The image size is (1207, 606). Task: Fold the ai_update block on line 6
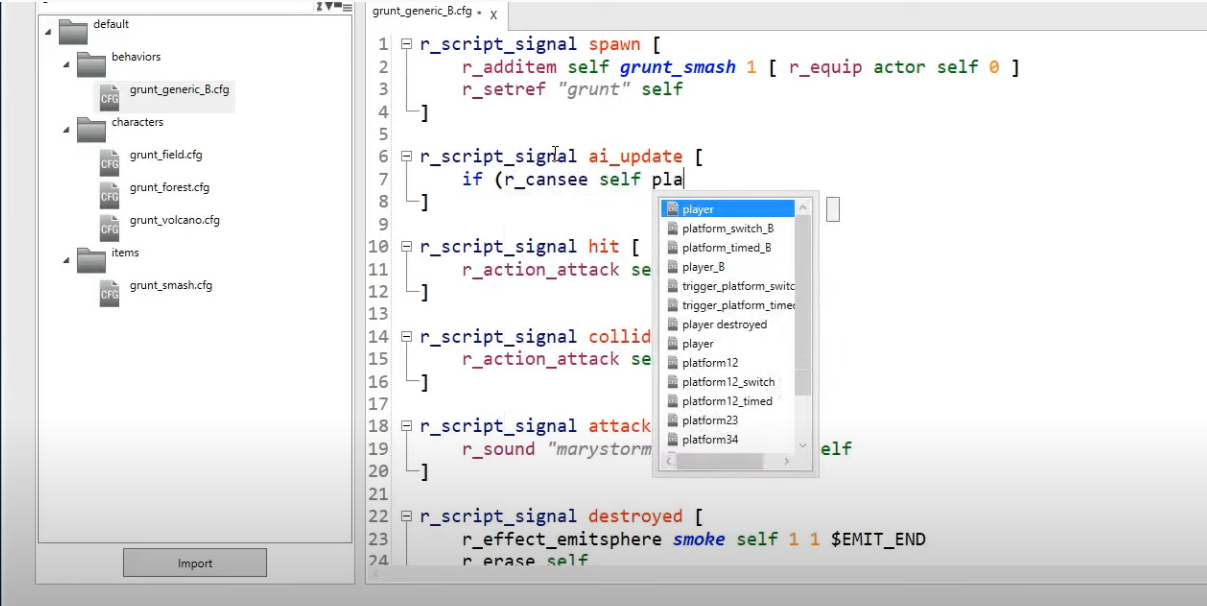click(x=406, y=157)
